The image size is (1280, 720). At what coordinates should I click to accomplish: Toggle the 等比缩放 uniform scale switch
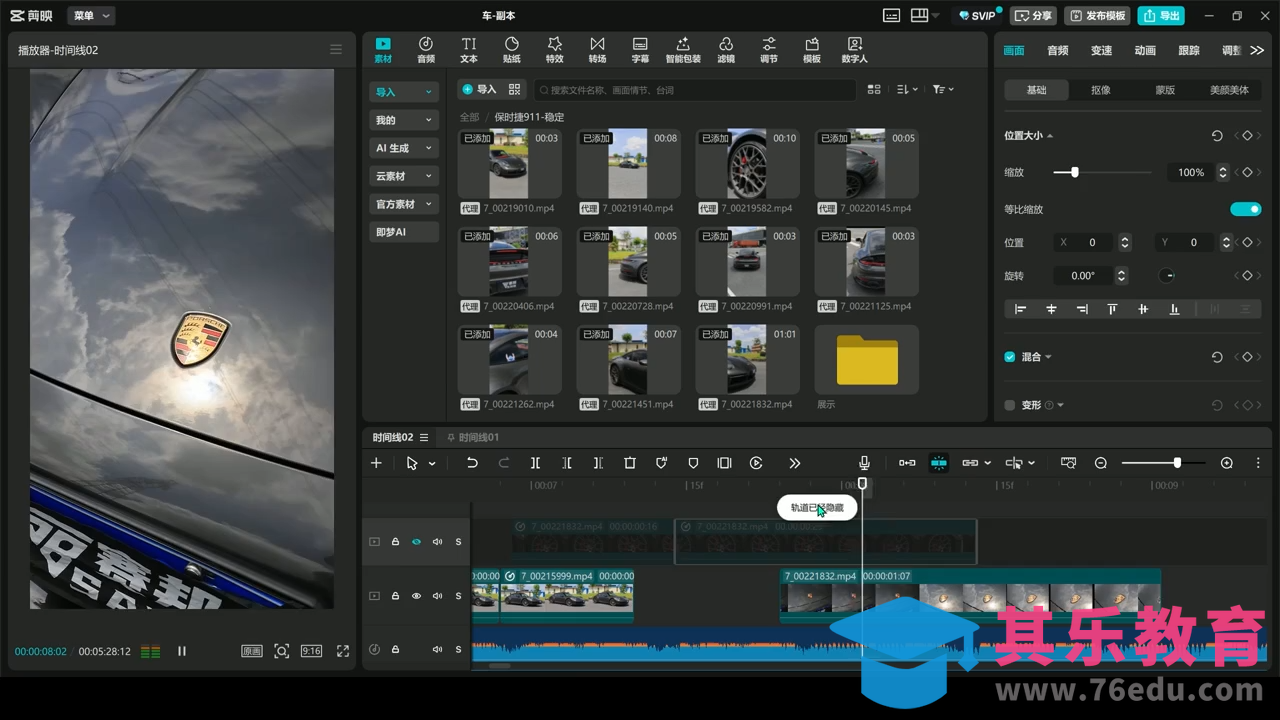coord(1245,209)
